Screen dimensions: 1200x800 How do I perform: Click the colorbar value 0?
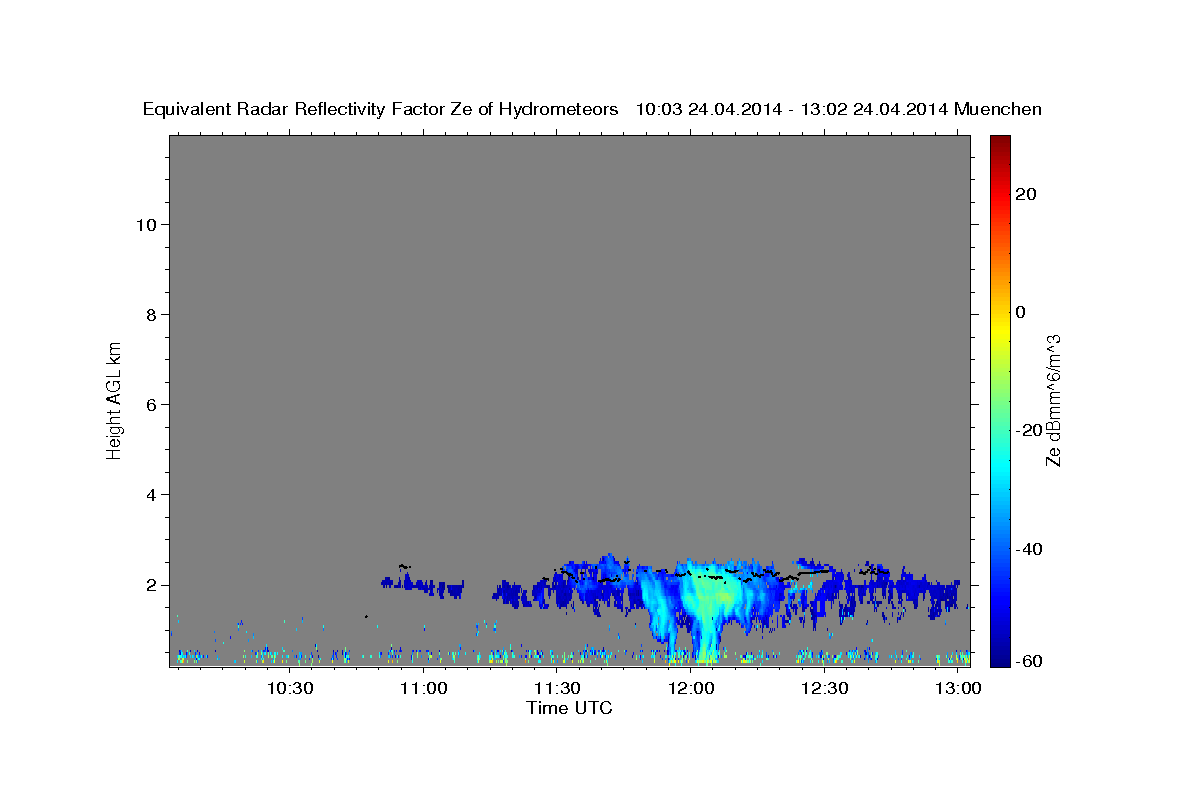(1020, 312)
